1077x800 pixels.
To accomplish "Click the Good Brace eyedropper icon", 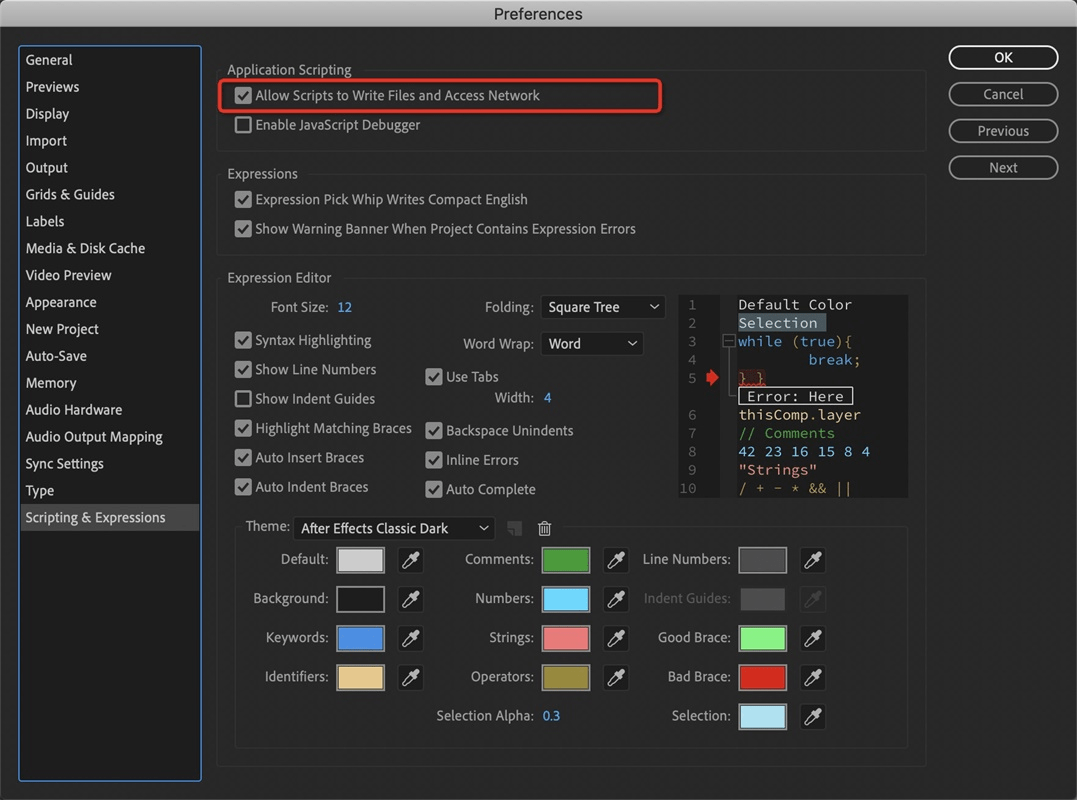I will coord(813,638).
